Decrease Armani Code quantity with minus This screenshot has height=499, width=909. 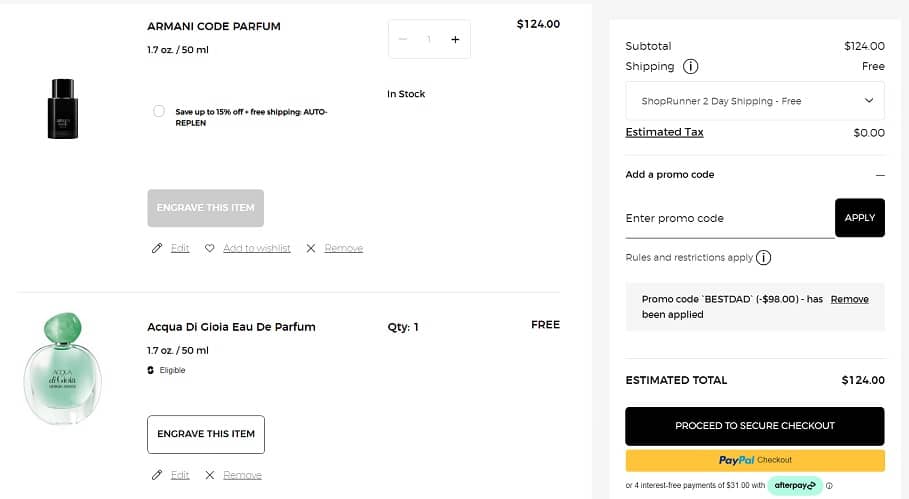403,39
